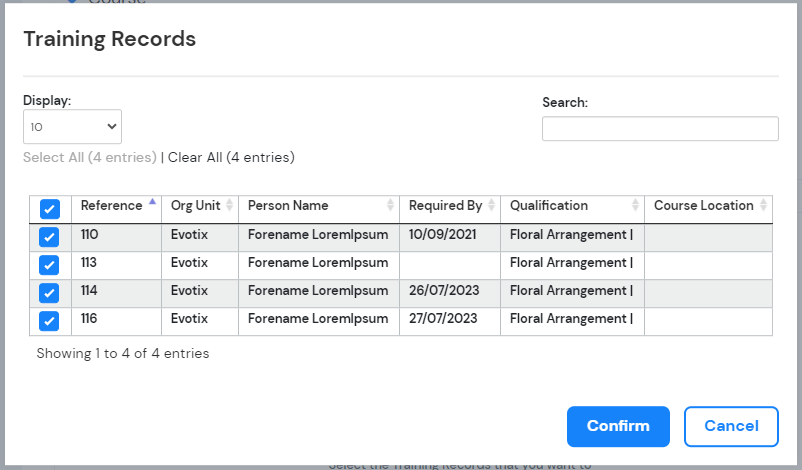Image resolution: width=802 pixels, height=470 pixels.
Task: Click Evotix in row 113
Action: click(189, 262)
